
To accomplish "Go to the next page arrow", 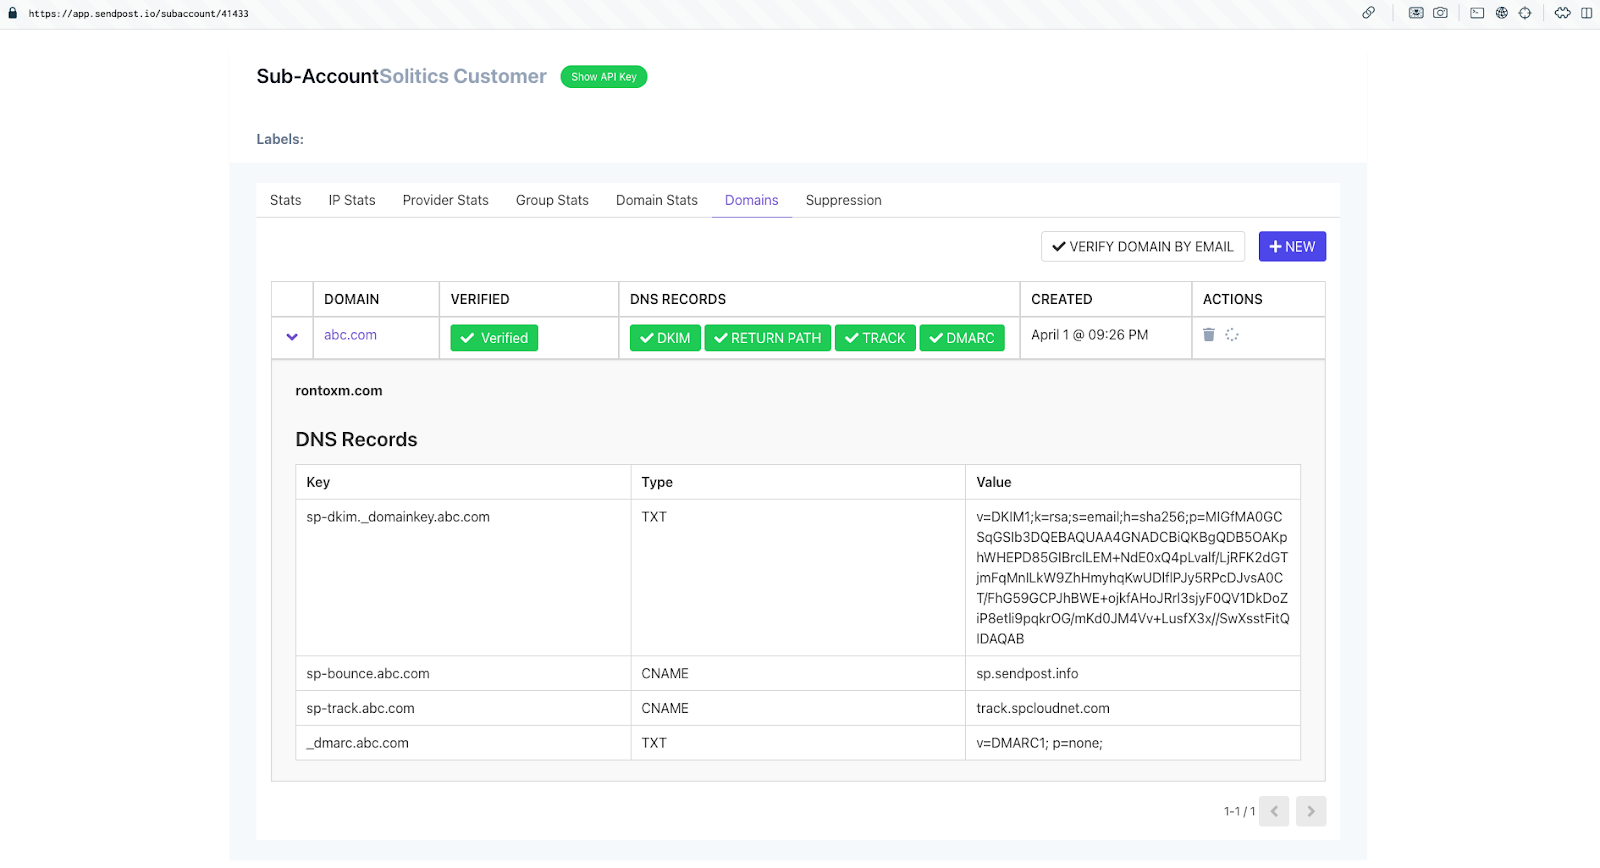I will point(1311,811).
